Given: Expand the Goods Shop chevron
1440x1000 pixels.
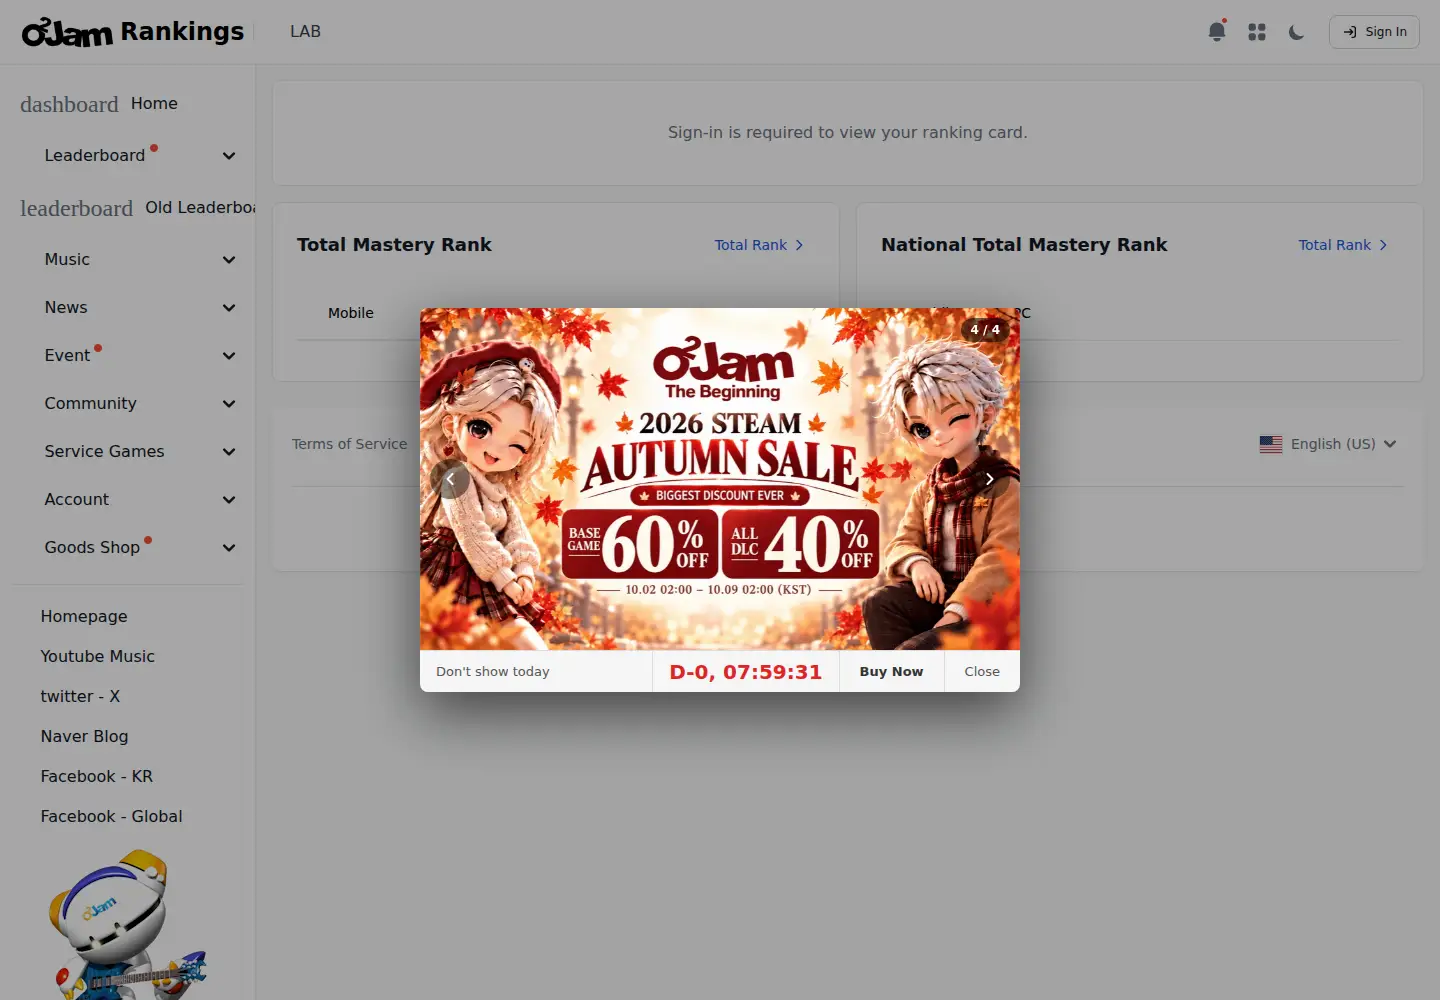Looking at the screenshot, I should pyautogui.click(x=229, y=548).
